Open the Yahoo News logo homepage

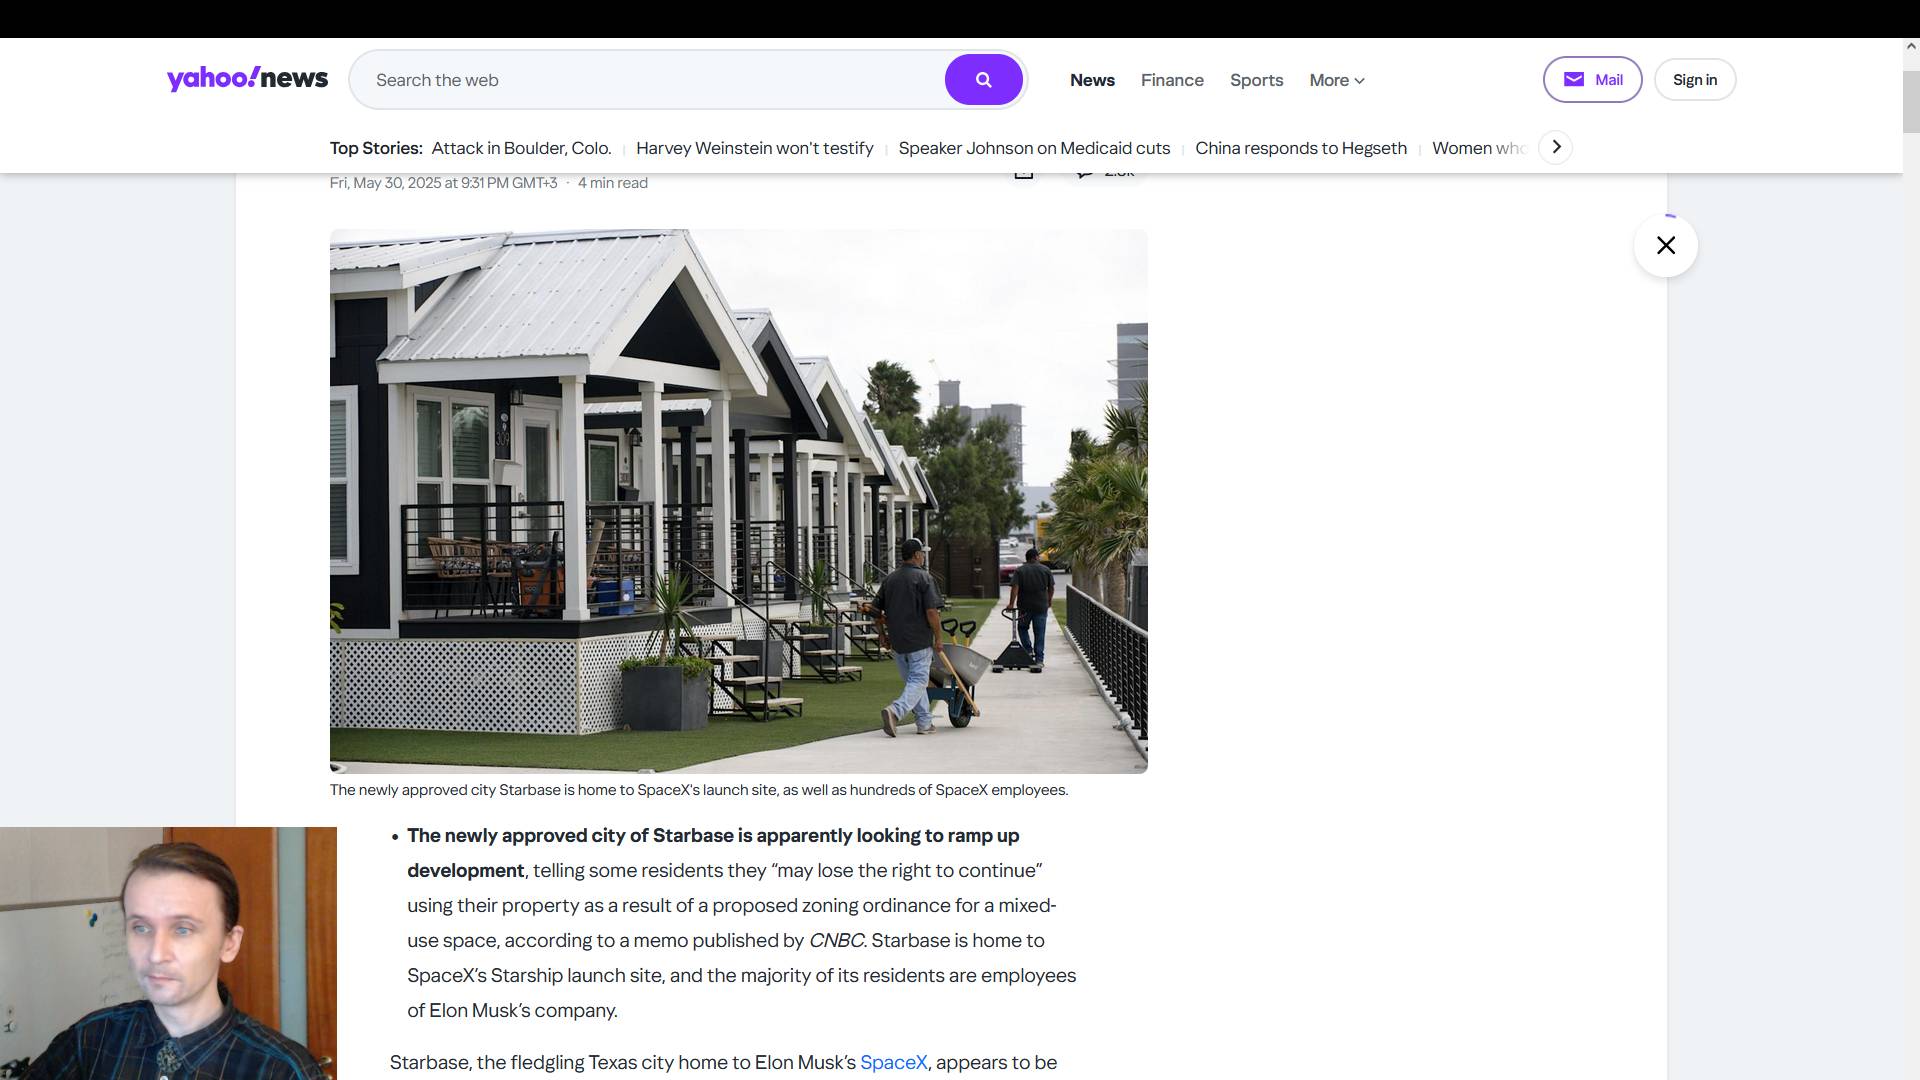[x=247, y=79]
